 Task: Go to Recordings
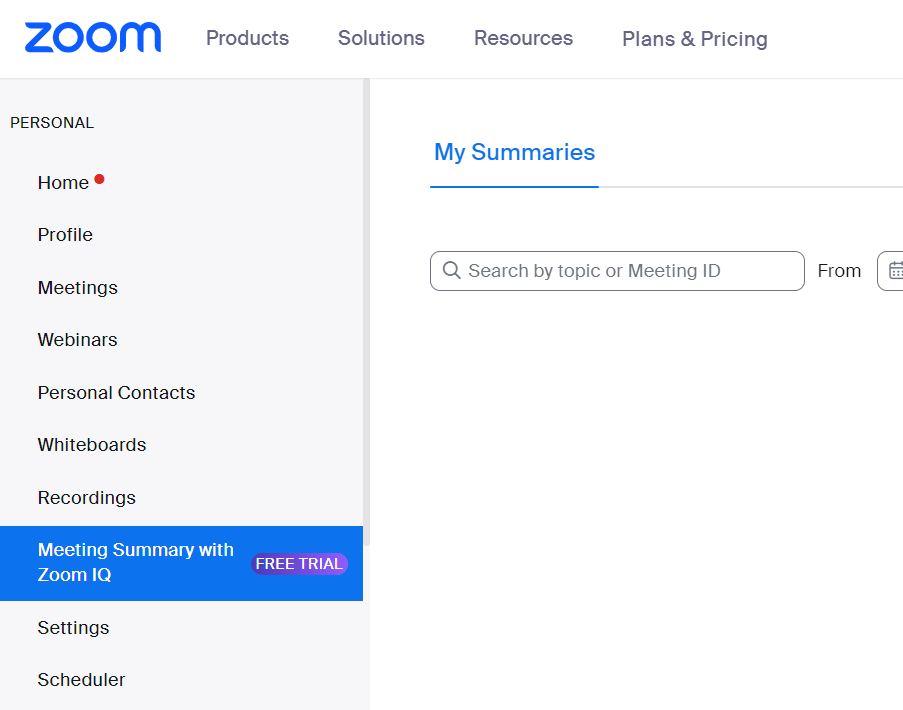click(86, 497)
